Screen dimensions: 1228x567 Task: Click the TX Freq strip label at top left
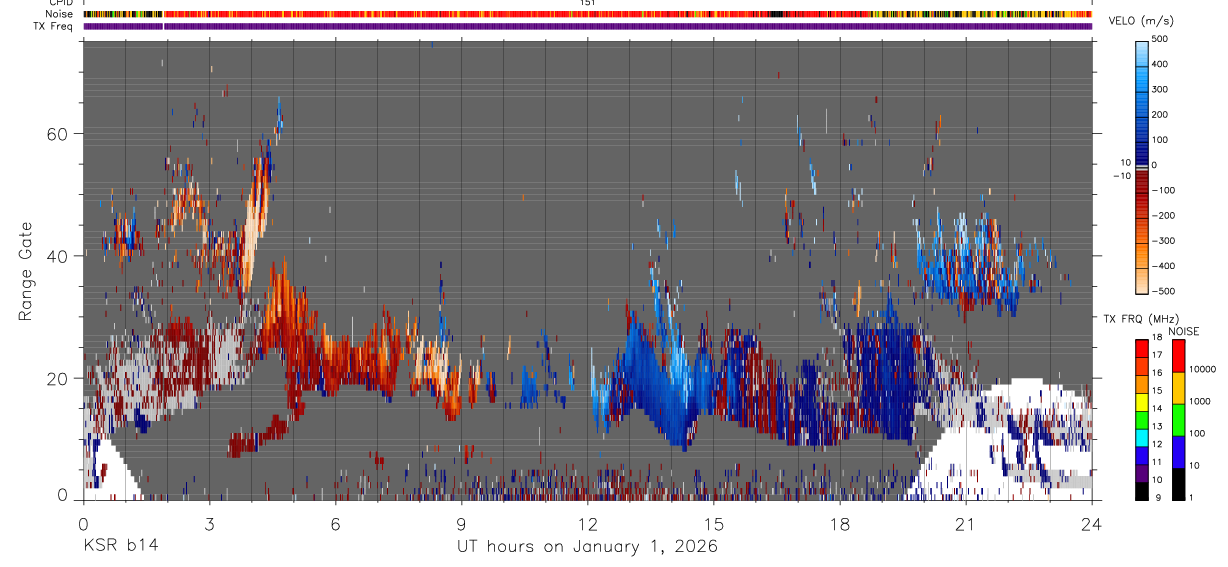(54, 26)
